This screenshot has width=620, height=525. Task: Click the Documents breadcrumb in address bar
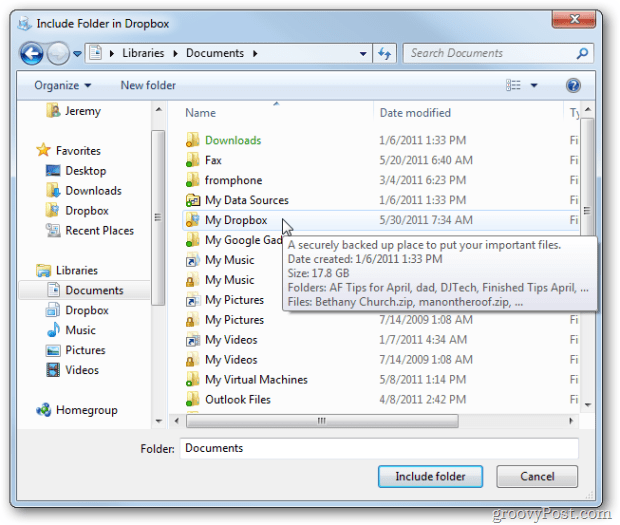pyautogui.click(x=215, y=53)
